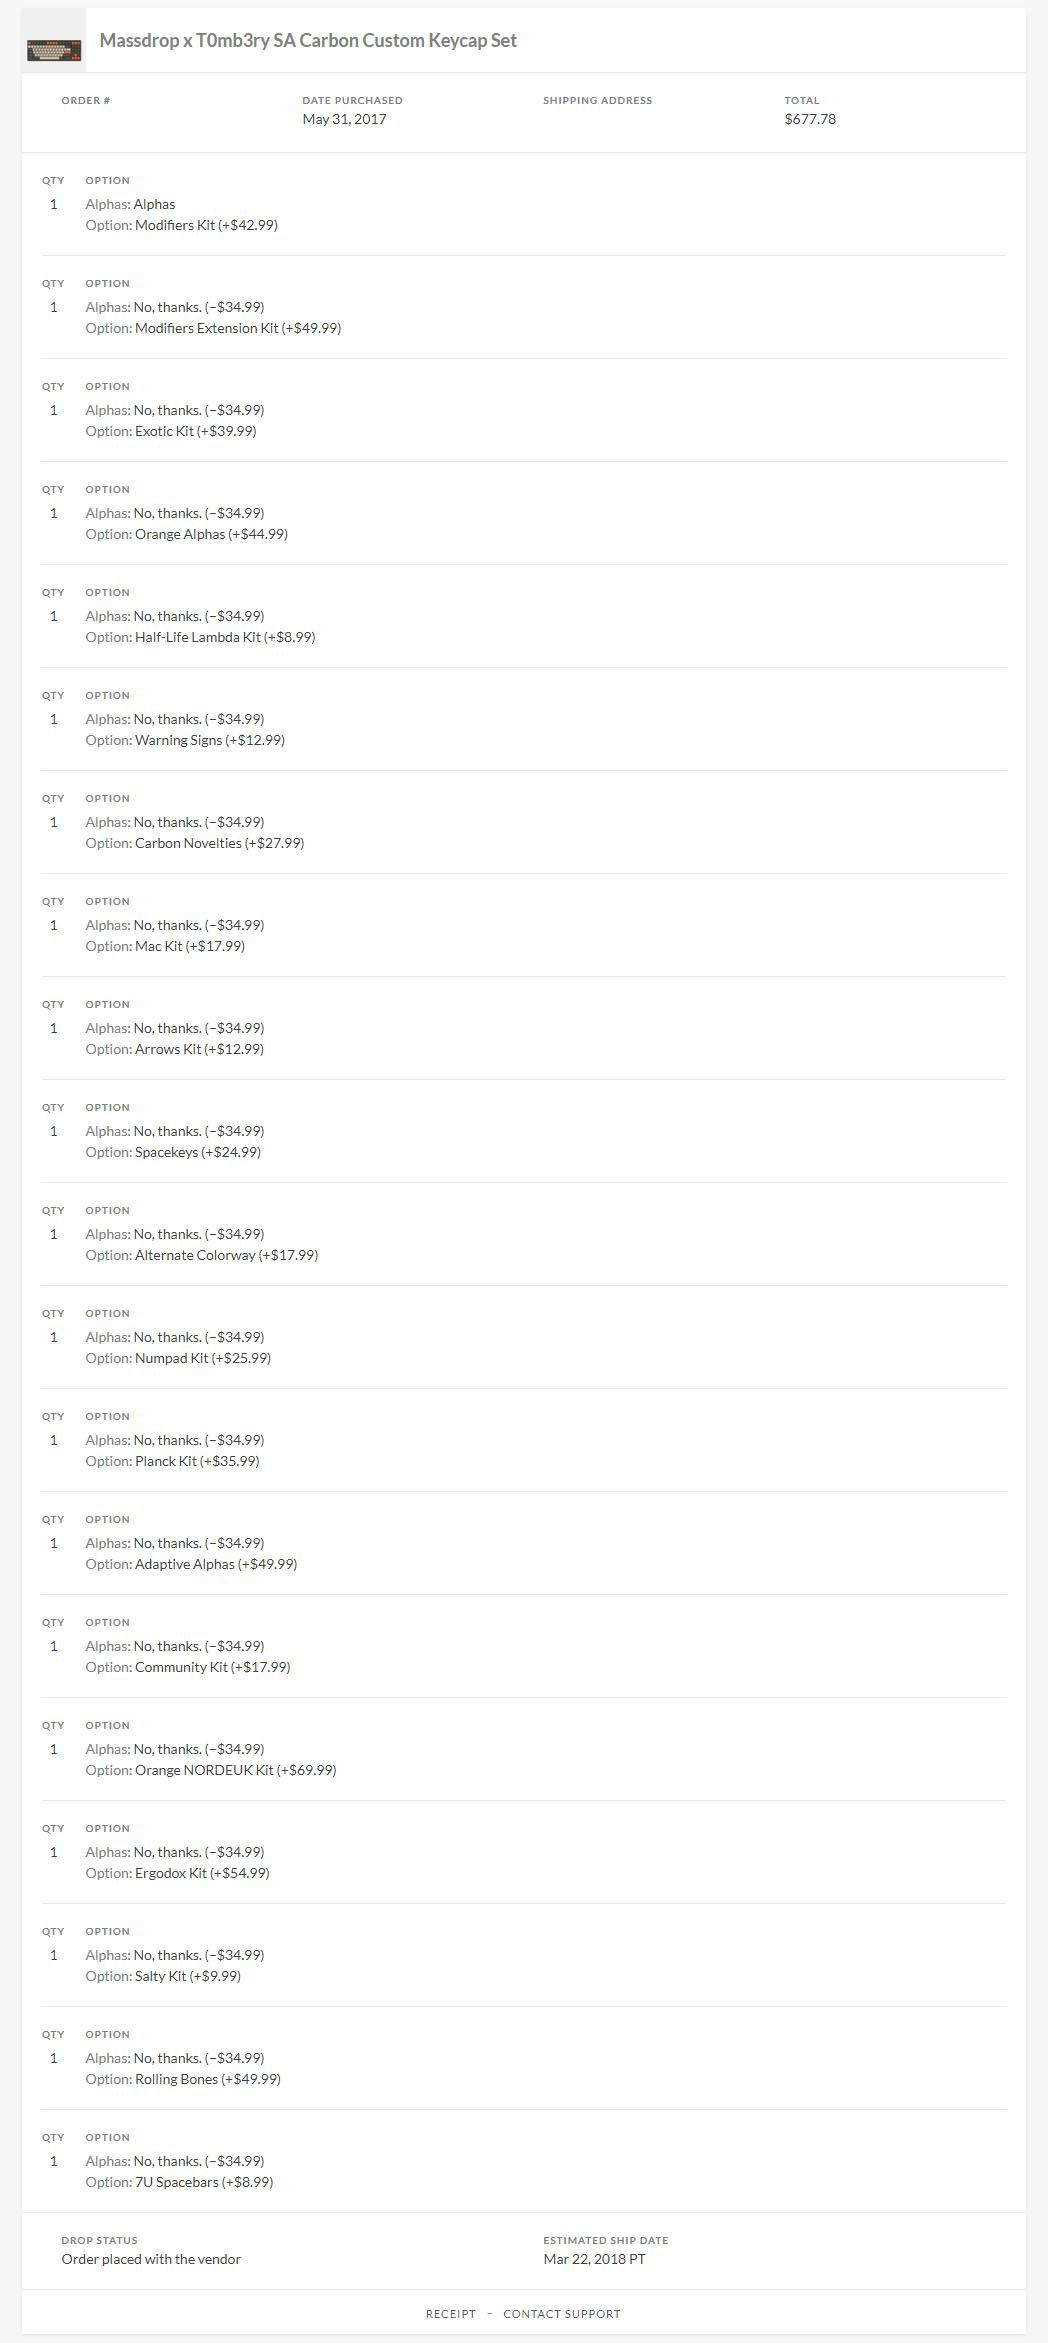Viewport: 1048px width, 2343px height.
Task: Click the Planck Kit option line
Action: [172, 1461]
